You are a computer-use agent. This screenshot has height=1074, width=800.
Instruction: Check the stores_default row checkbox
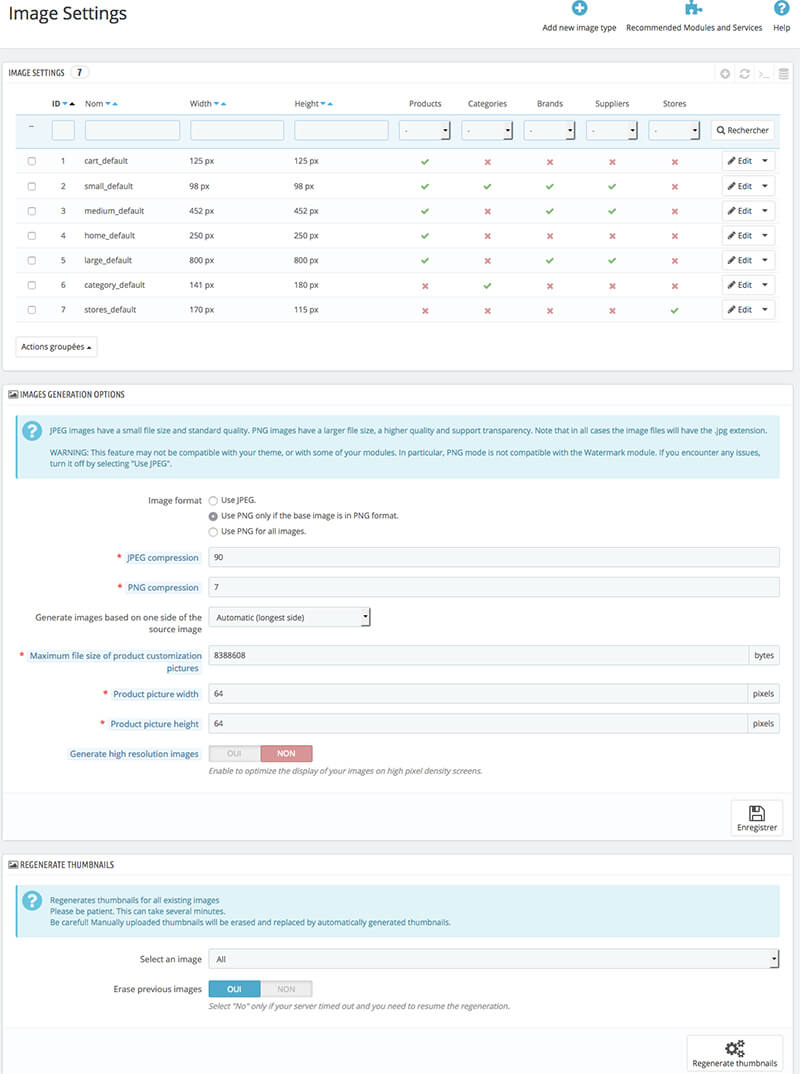[x=32, y=310]
